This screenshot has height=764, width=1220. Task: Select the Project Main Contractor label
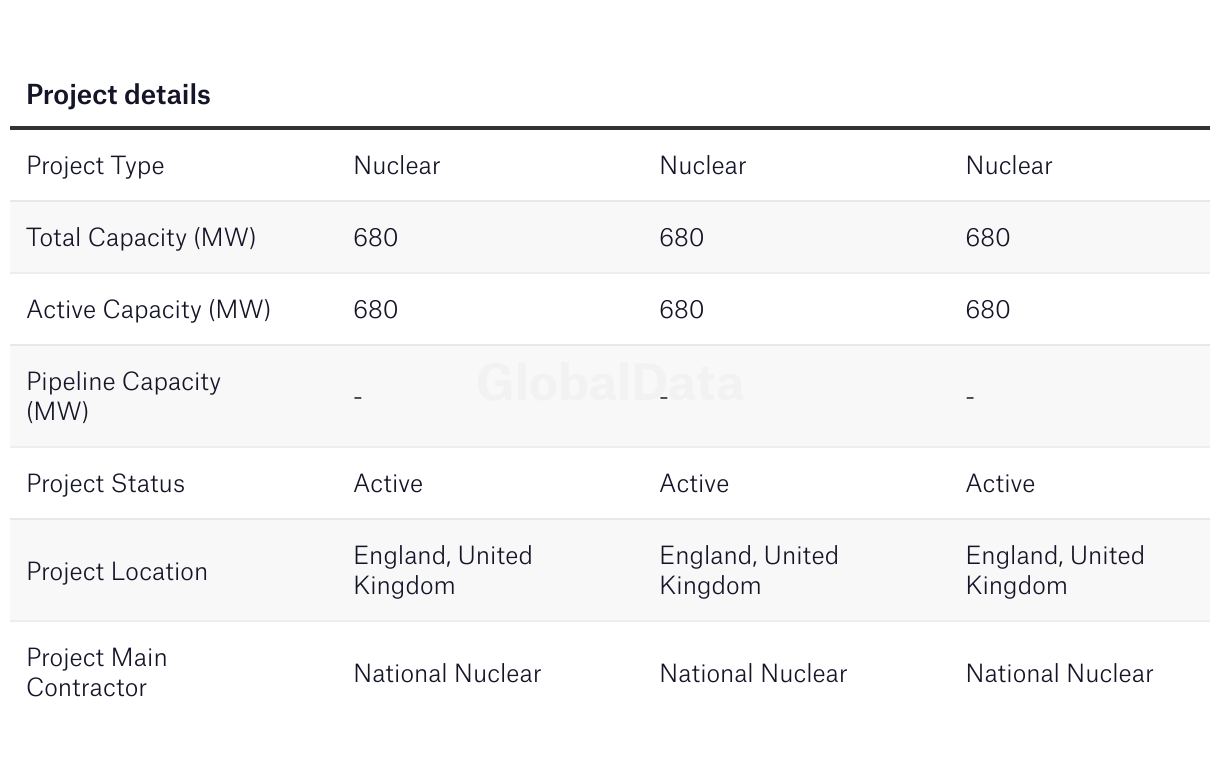coord(96,672)
